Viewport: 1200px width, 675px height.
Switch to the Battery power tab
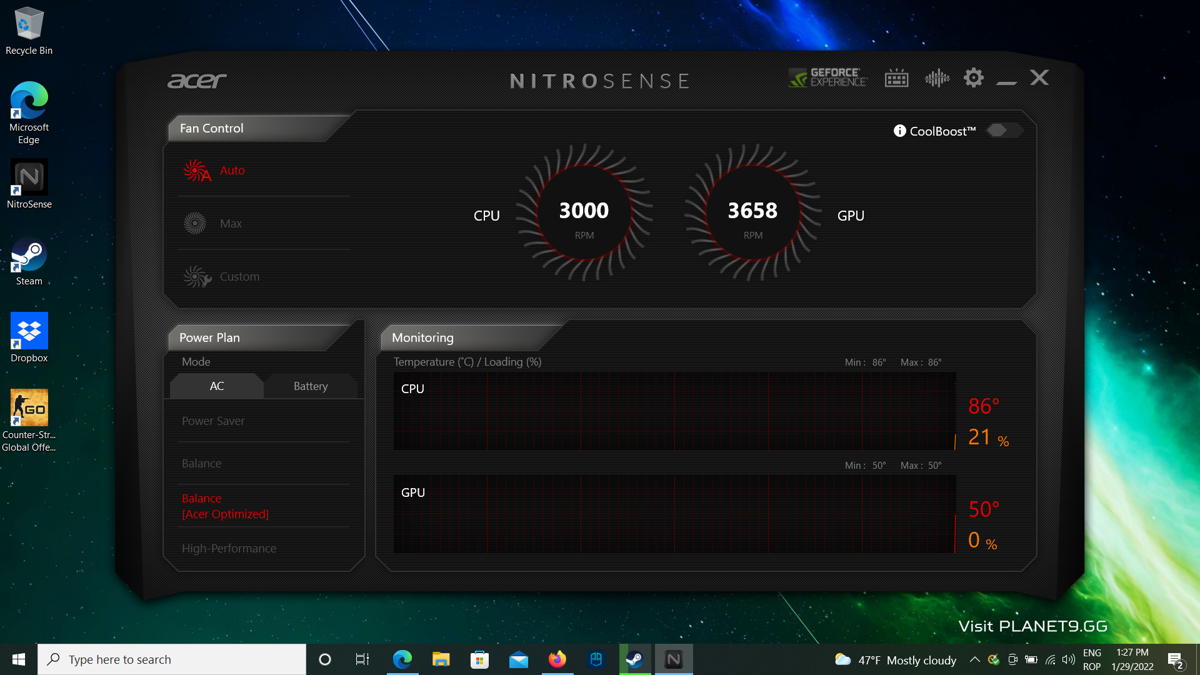310,386
